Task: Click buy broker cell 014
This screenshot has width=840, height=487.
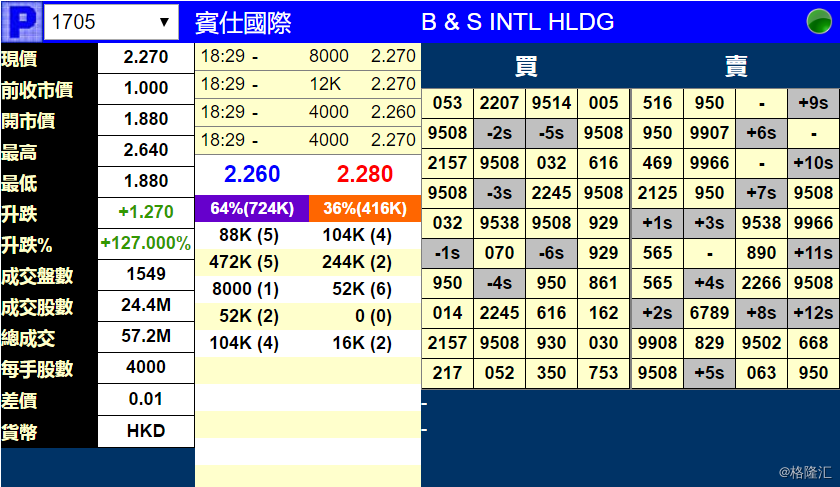Action: pos(447,313)
